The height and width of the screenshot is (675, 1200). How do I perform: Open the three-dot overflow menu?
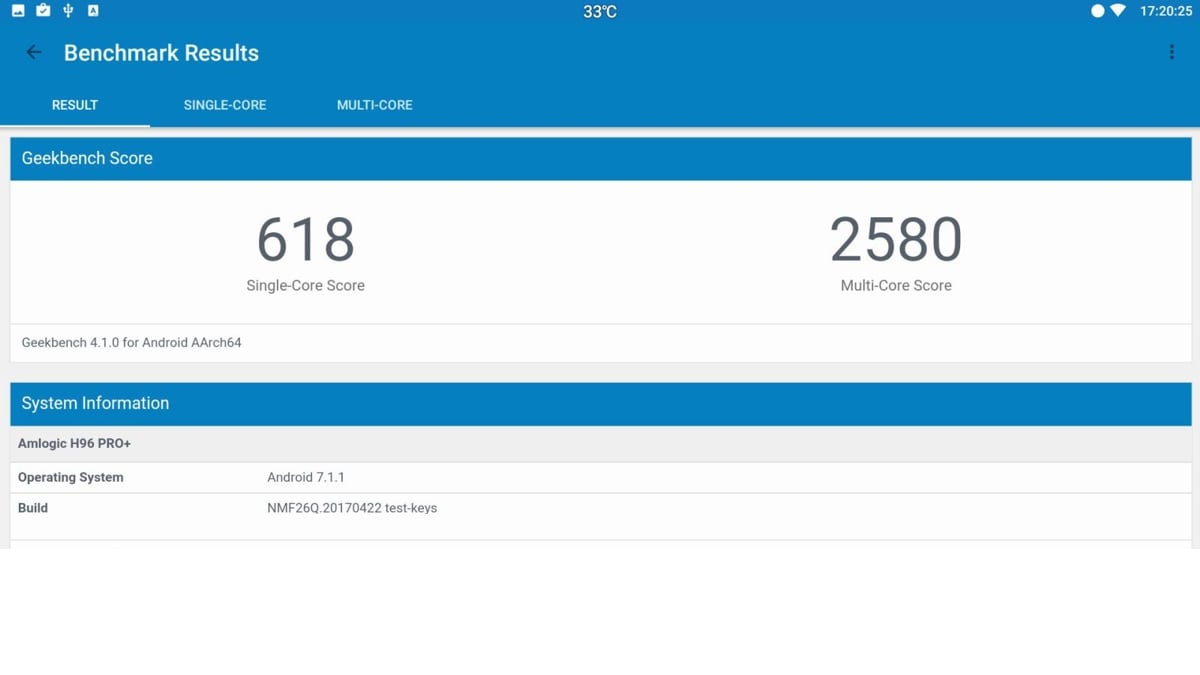click(x=1171, y=51)
